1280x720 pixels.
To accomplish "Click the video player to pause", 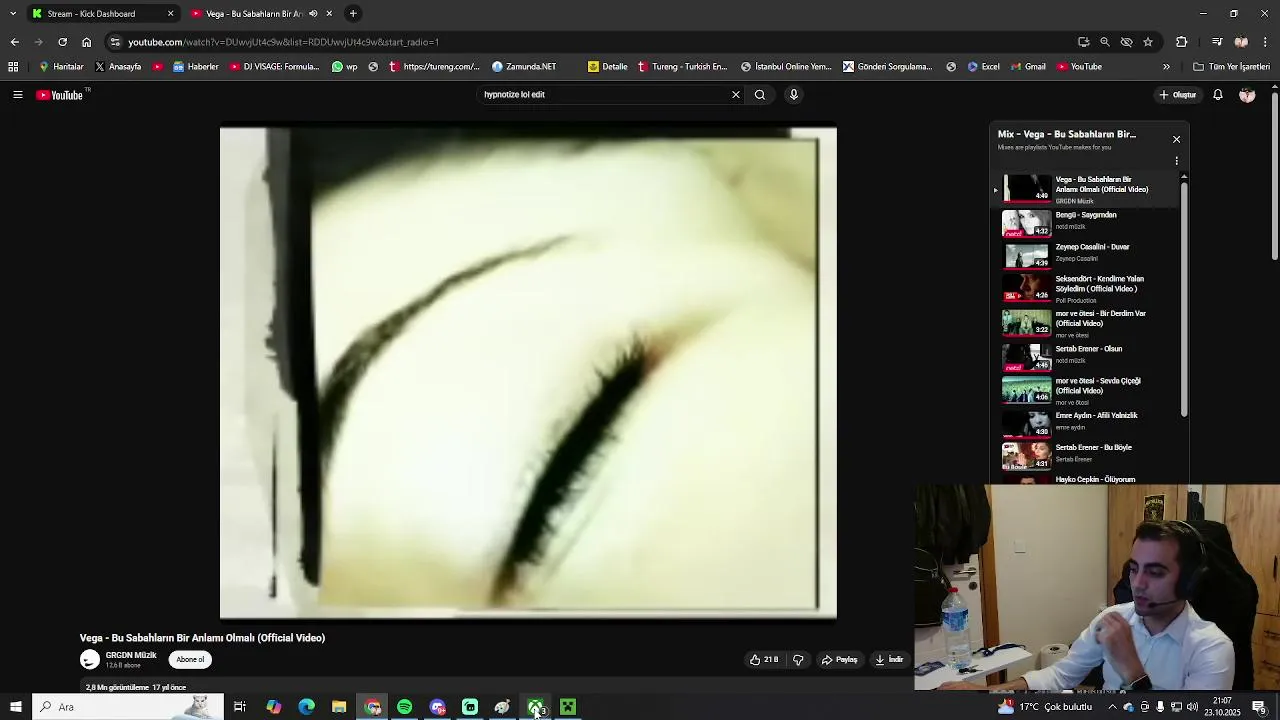I will [x=528, y=372].
